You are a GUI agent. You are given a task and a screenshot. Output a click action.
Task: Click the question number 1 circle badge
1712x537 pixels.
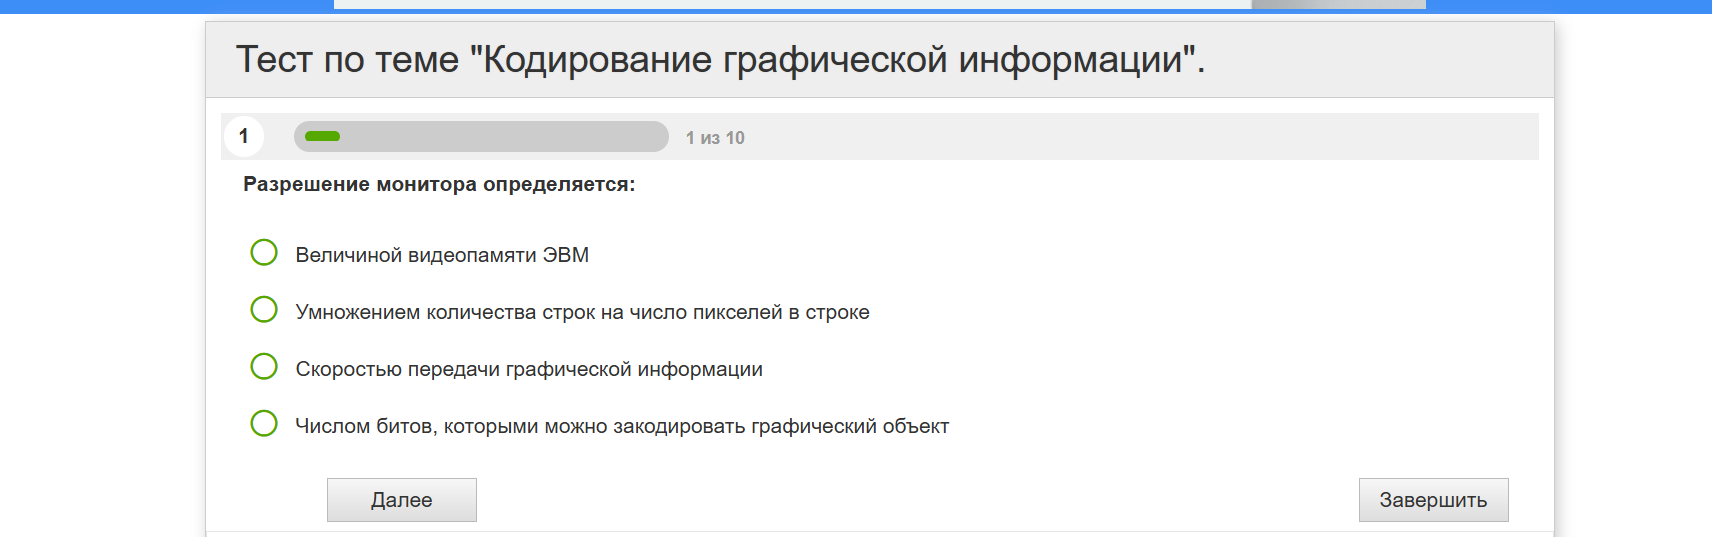click(244, 137)
